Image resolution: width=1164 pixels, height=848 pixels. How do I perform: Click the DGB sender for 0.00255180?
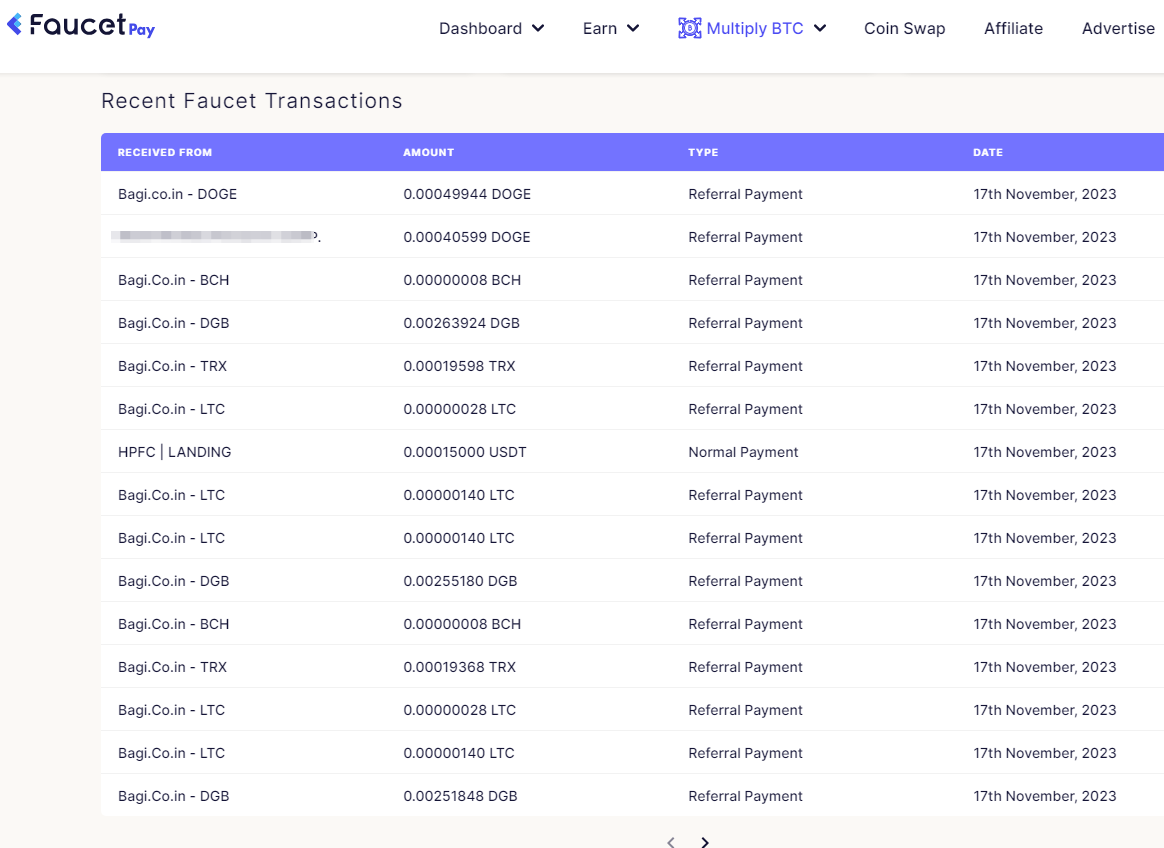tap(174, 581)
